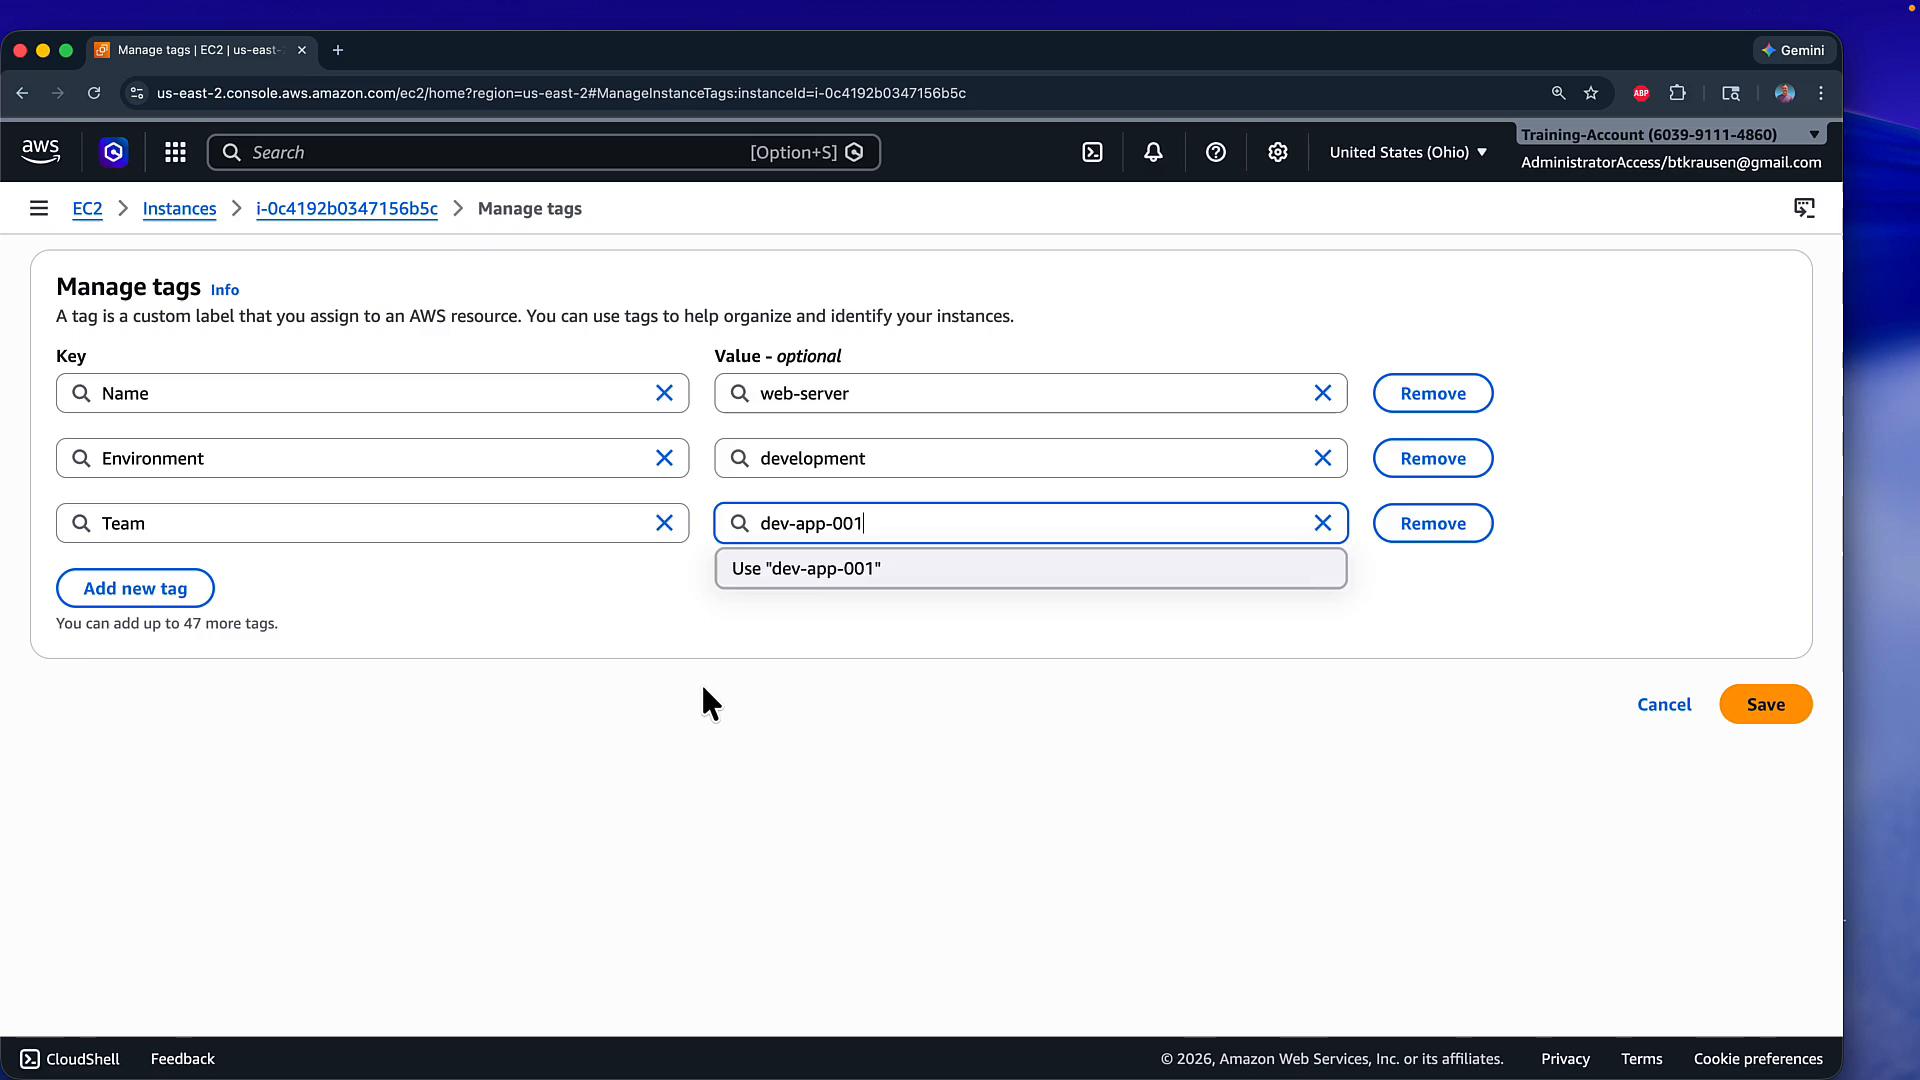This screenshot has height=1080, width=1920.
Task: Open Feedback in the footer
Action: point(182,1059)
